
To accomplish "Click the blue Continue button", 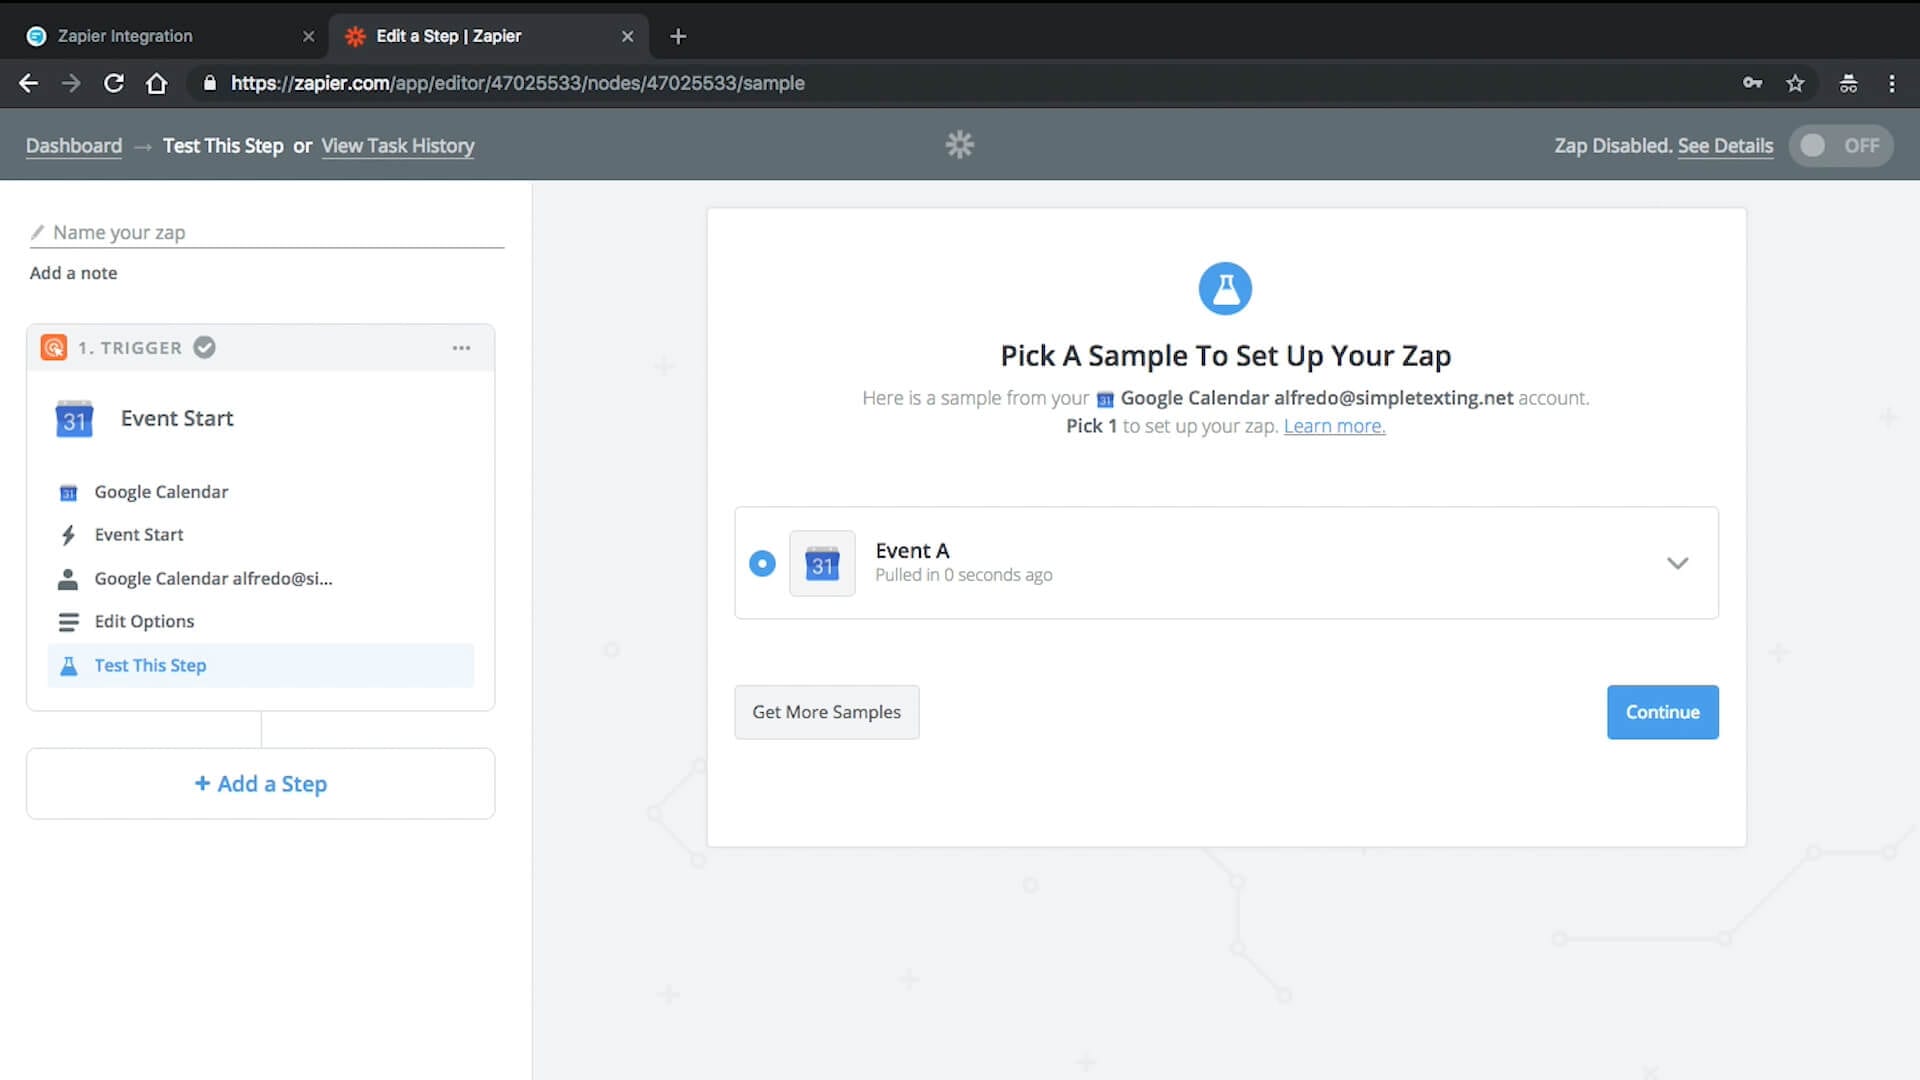I will pos(1662,712).
